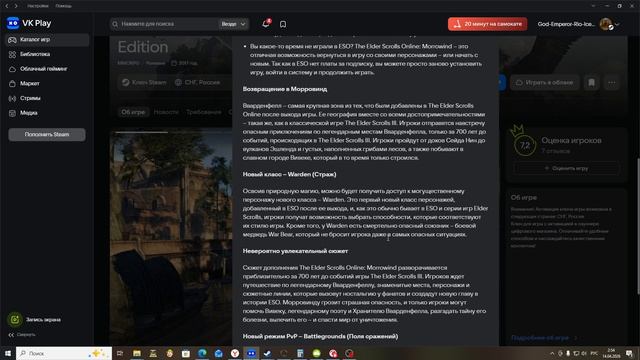Open the Windows Start menu

(7, 353)
